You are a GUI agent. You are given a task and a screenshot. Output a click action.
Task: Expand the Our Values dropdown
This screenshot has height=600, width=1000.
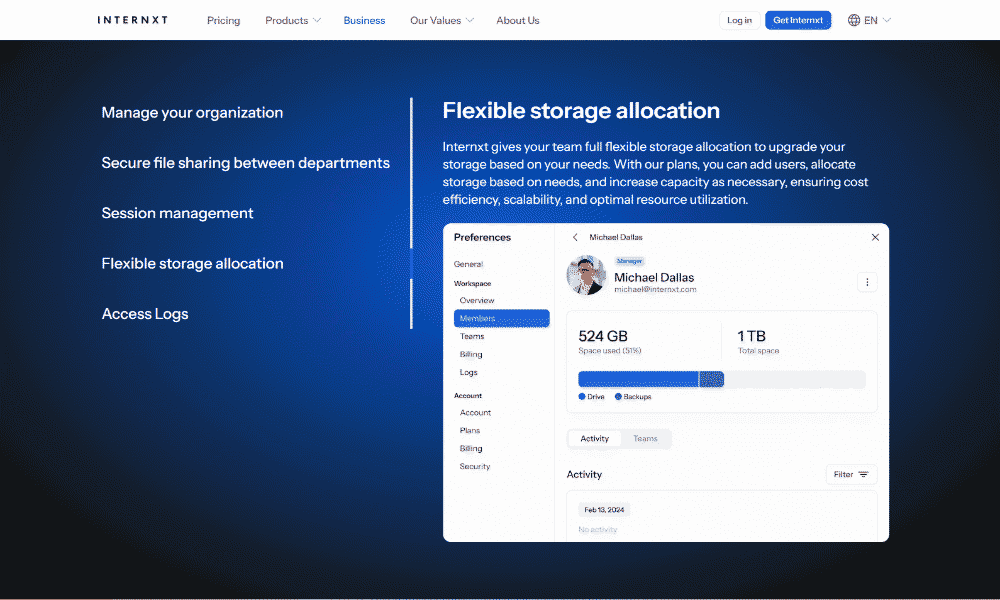pos(441,20)
